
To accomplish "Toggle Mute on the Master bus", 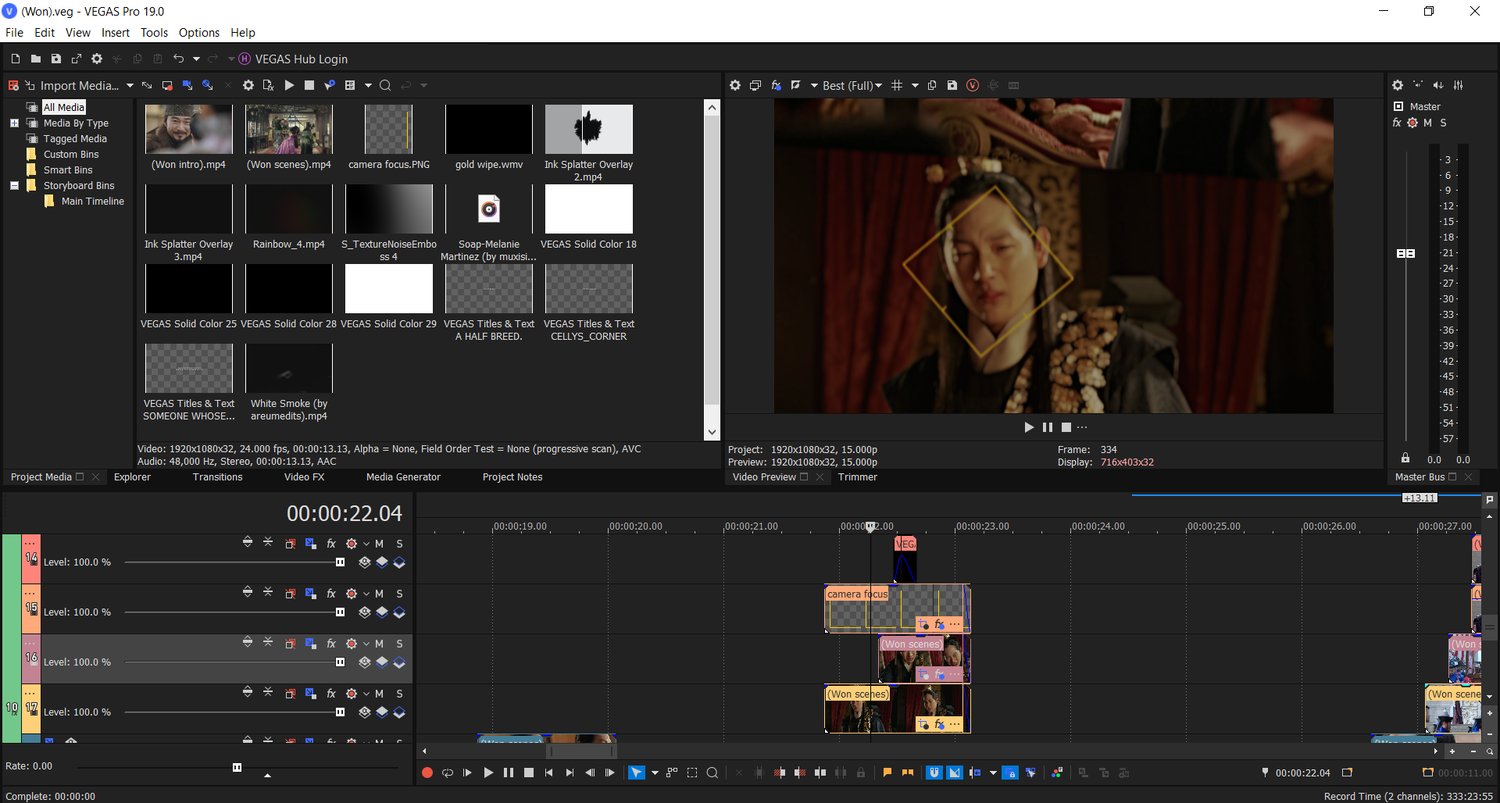I will point(1427,123).
